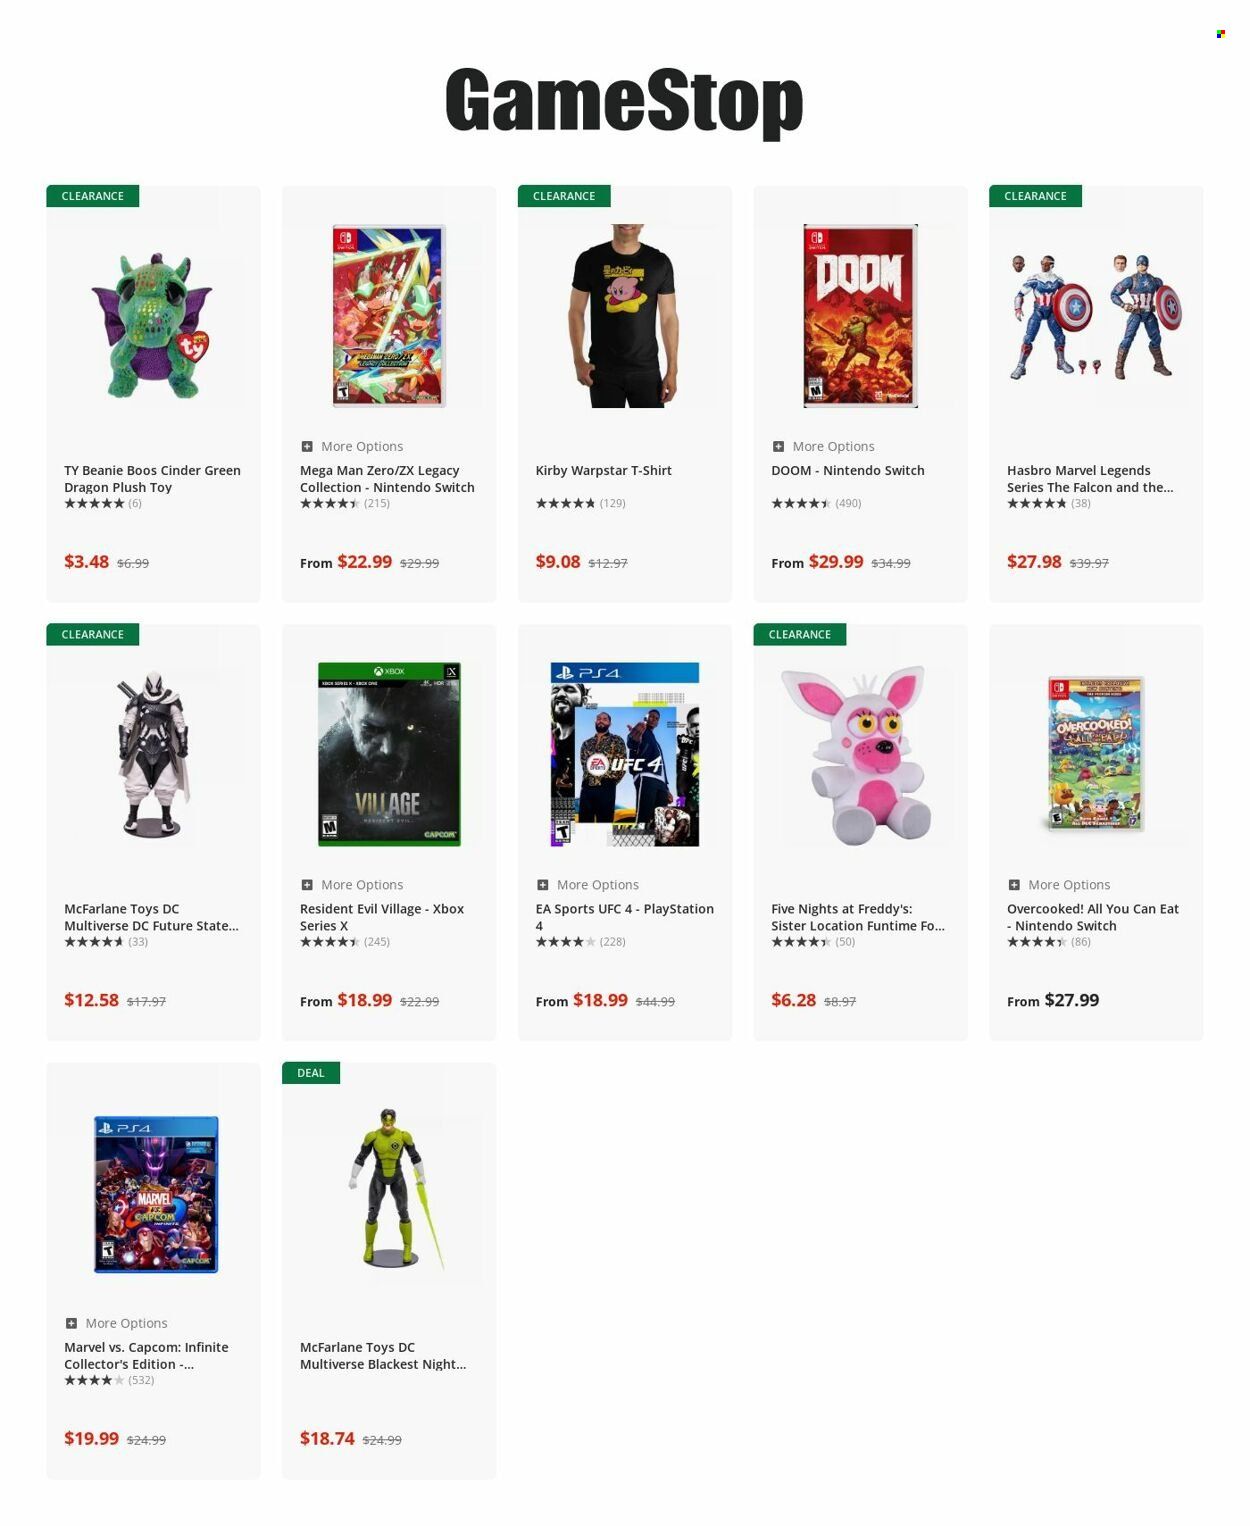Click plus icon for EA Sports UFC 4 options
This screenshot has width=1250, height=1526.
point(542,885)
